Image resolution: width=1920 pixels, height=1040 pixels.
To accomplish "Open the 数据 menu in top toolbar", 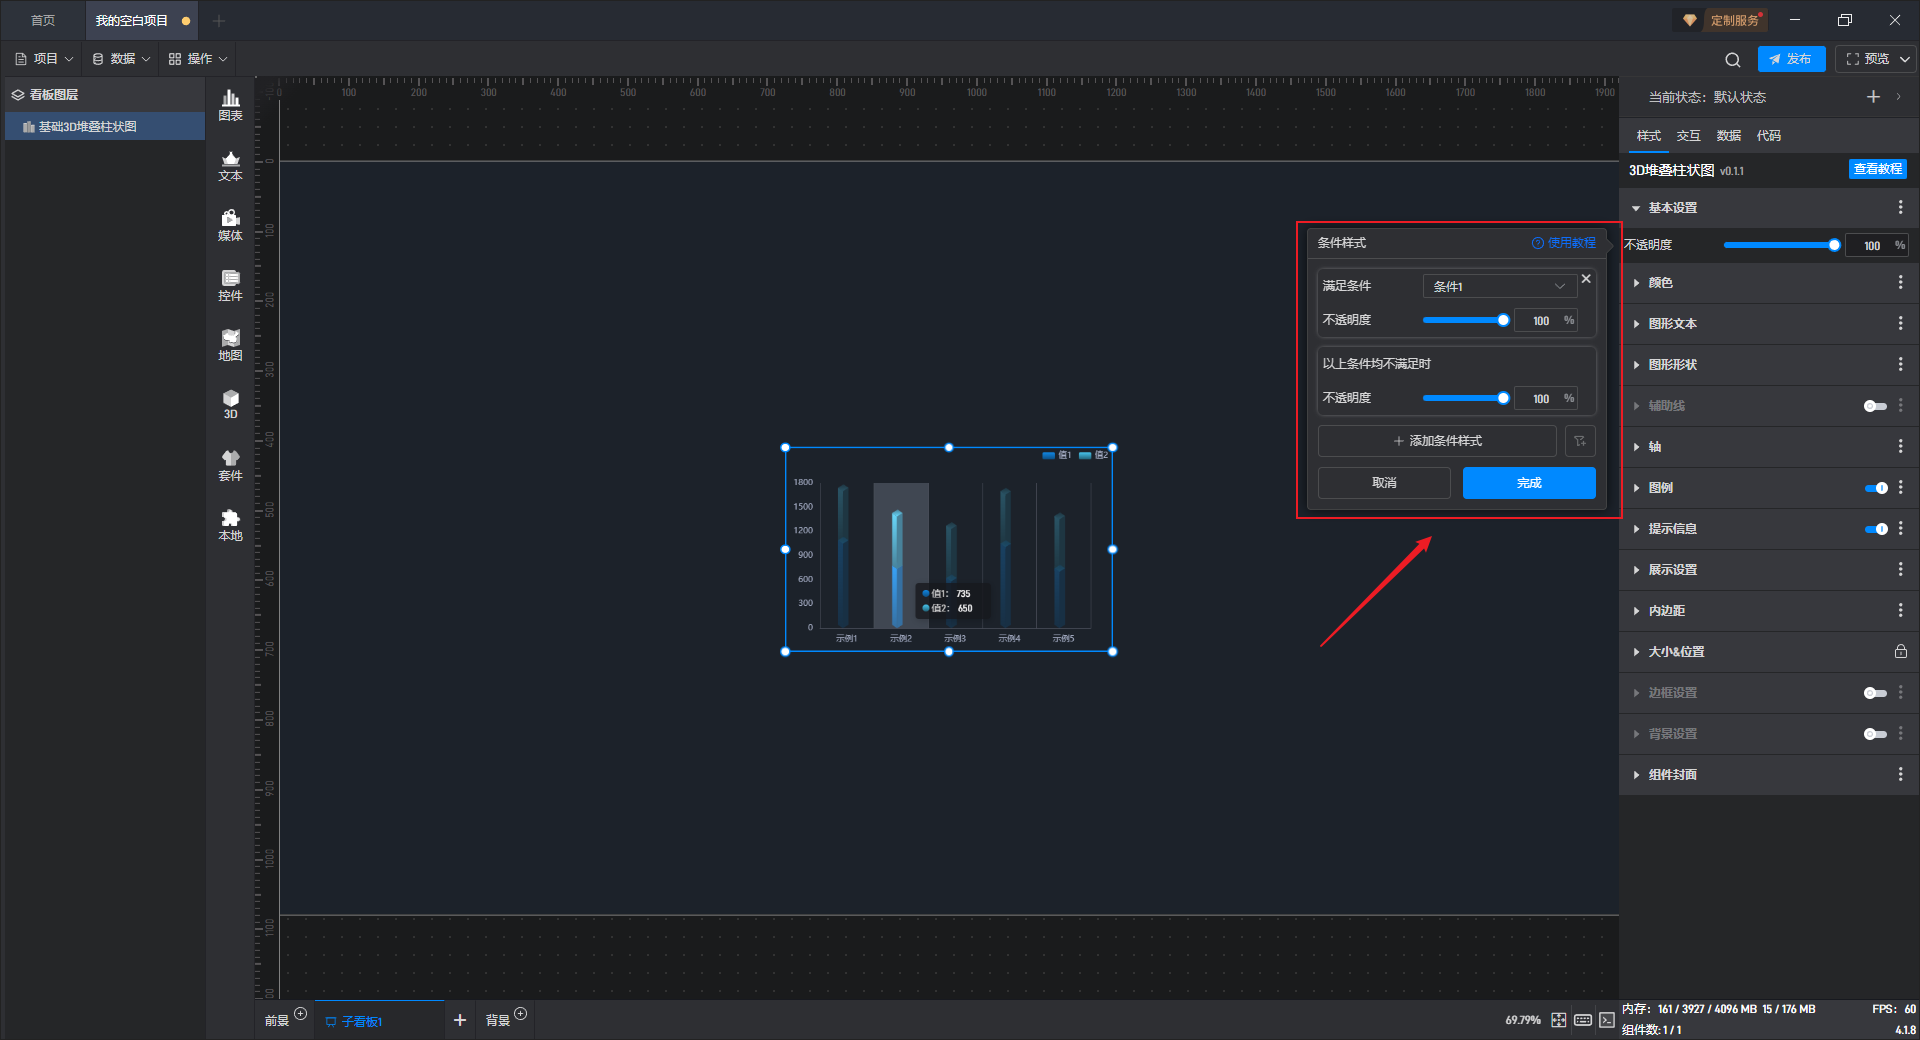I will click(121, 59).
